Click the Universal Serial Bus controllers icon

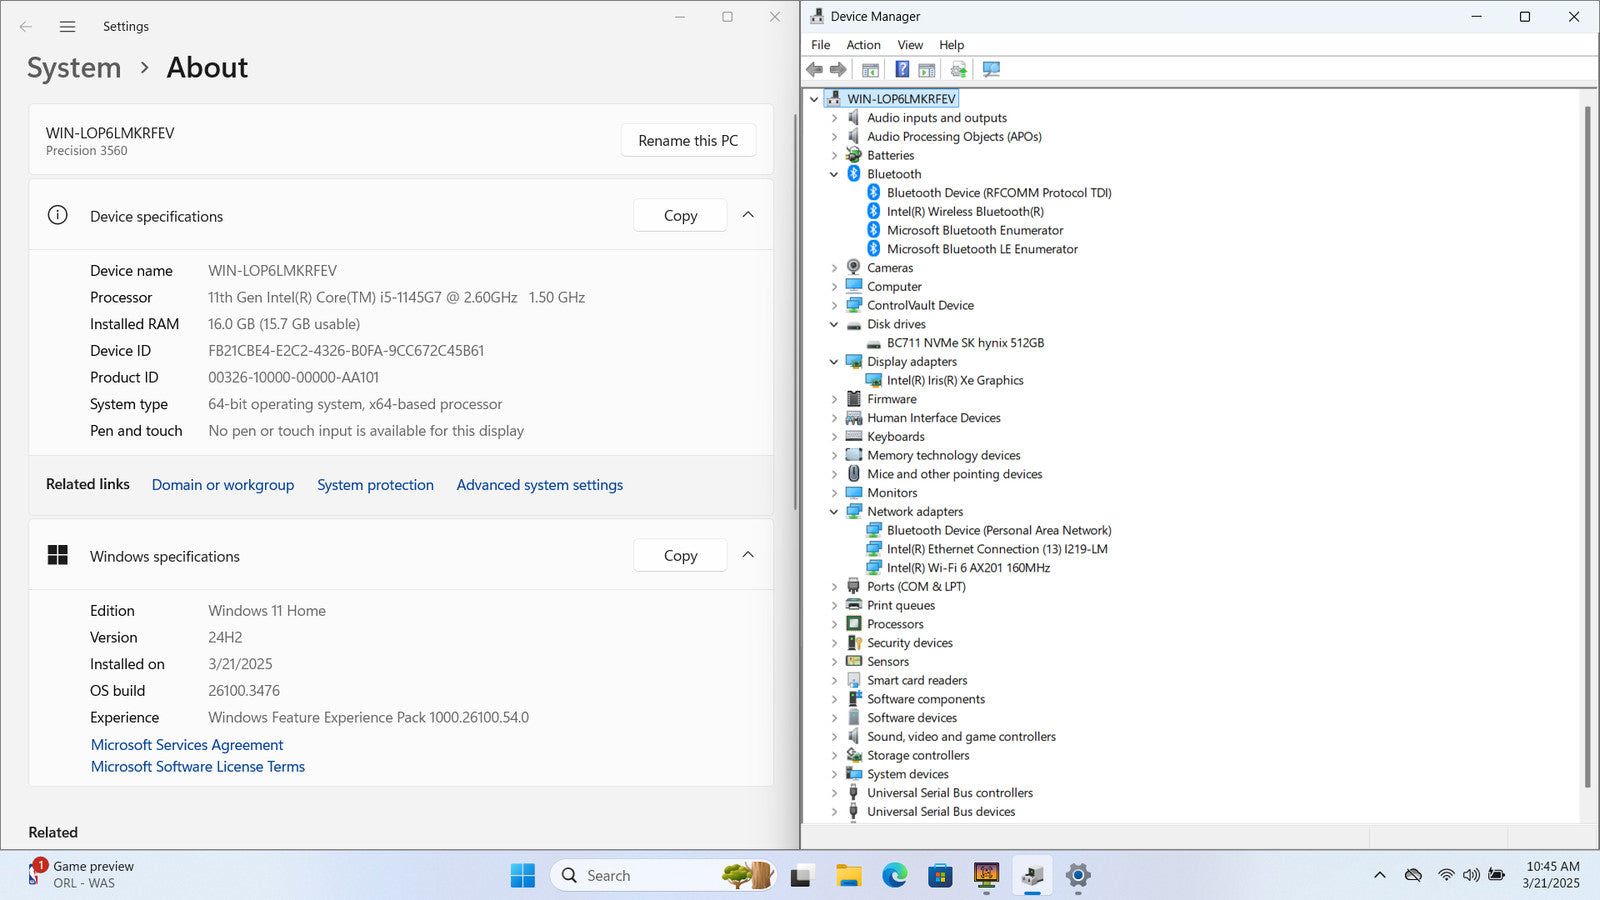point(854,793)
